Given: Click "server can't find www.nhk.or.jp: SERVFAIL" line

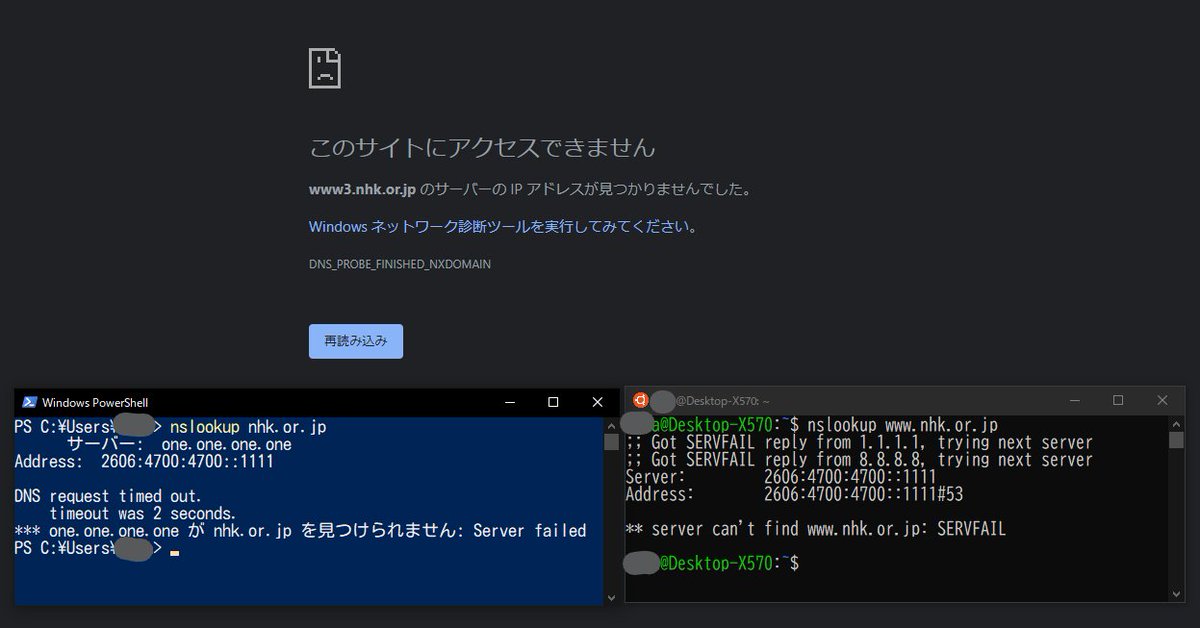Looking at the screenshot, I should tap(815, 529).
